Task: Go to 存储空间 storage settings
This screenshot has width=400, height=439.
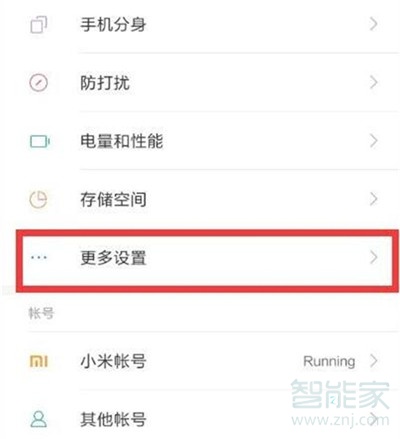Action: coord(200,199)
